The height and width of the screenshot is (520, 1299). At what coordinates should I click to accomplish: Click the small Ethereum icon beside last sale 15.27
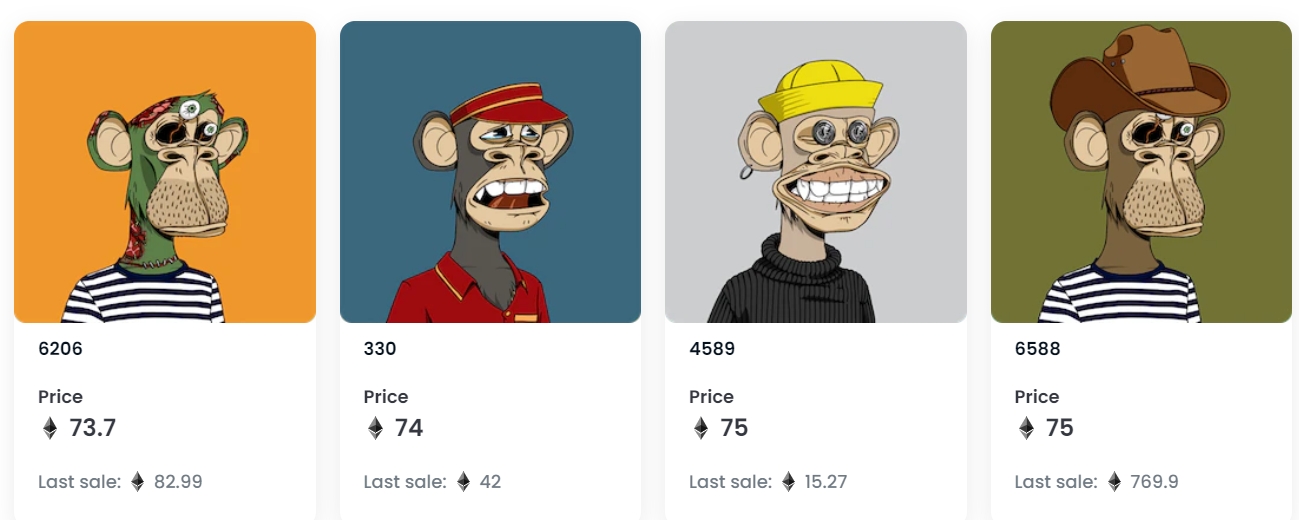(x=788, y=482)
